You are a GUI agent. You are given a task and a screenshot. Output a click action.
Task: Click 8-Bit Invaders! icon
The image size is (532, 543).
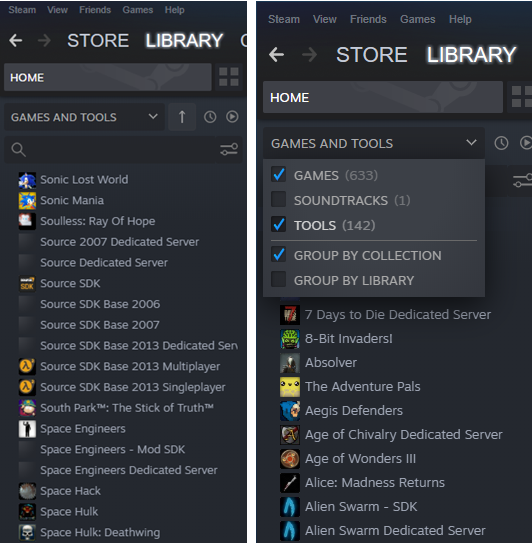(290, 339)
